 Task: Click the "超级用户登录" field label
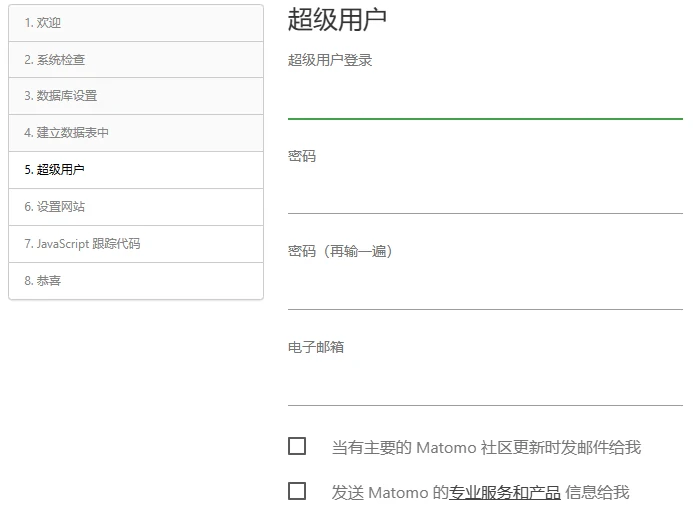[330, 60]
